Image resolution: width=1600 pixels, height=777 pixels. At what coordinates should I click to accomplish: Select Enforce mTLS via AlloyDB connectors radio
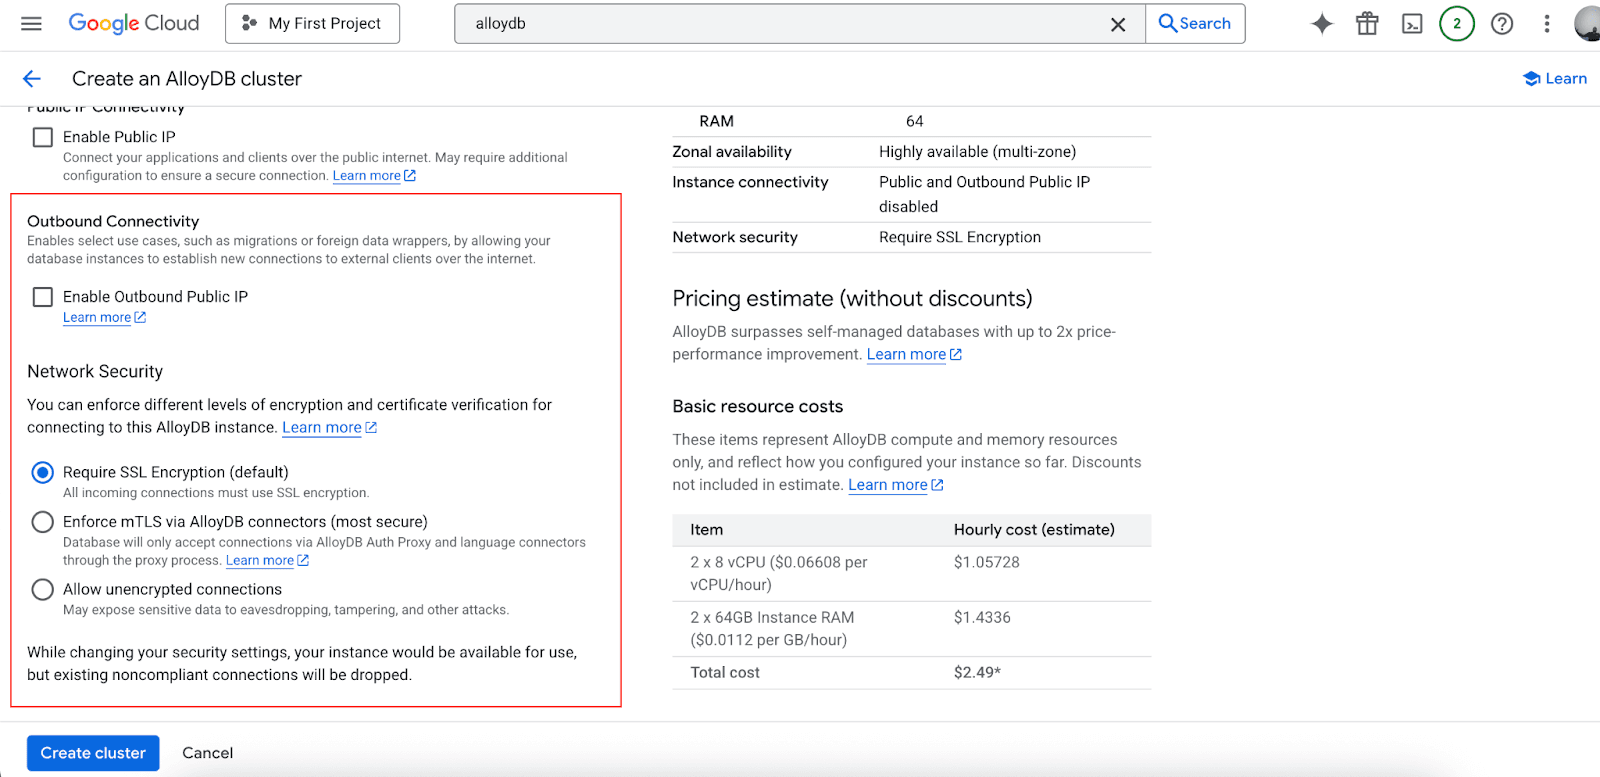[x=43, y=522]
